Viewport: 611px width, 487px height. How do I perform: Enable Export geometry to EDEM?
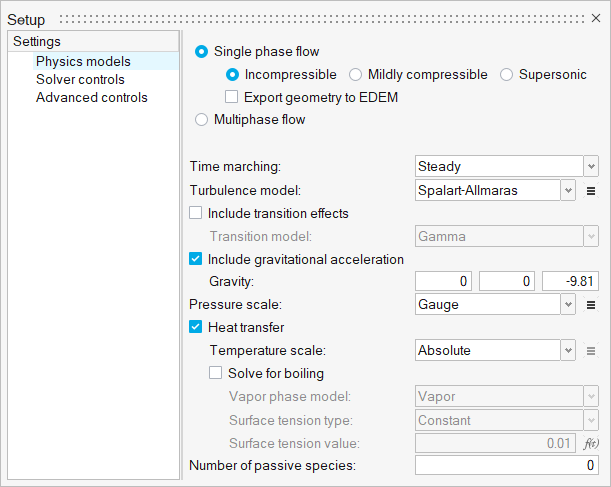pos(232,98)
